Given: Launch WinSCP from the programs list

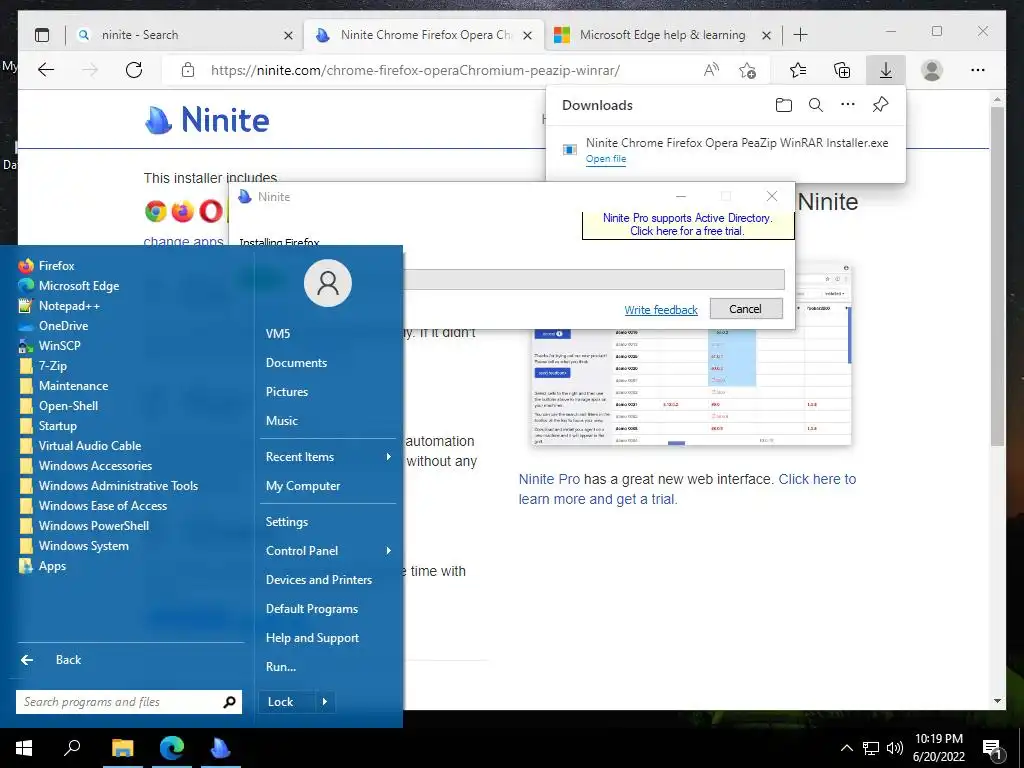Looking at the screenshot, I should 50,345.
